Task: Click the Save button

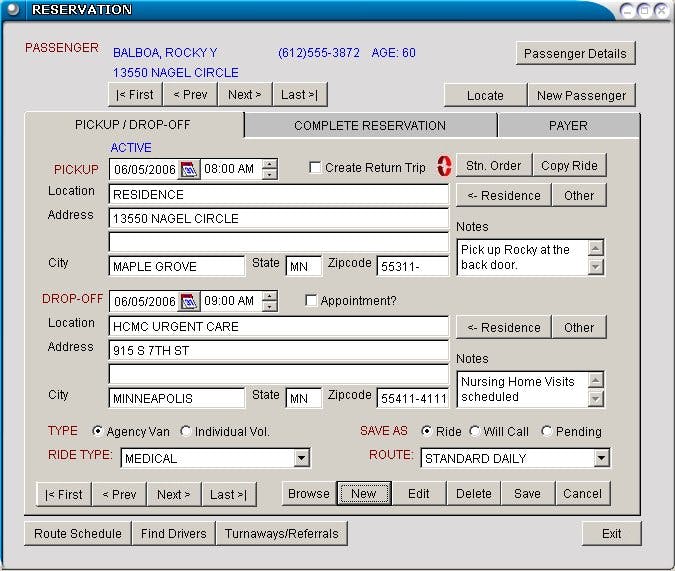Action: point(528,493)
